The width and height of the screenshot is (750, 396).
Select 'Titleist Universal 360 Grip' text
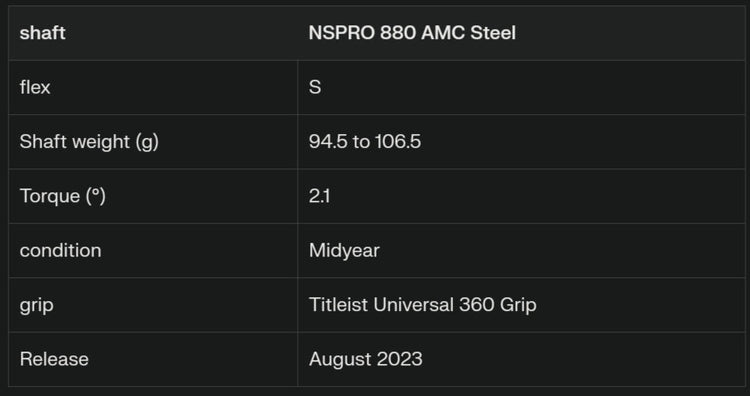click(x=422, y=305)
